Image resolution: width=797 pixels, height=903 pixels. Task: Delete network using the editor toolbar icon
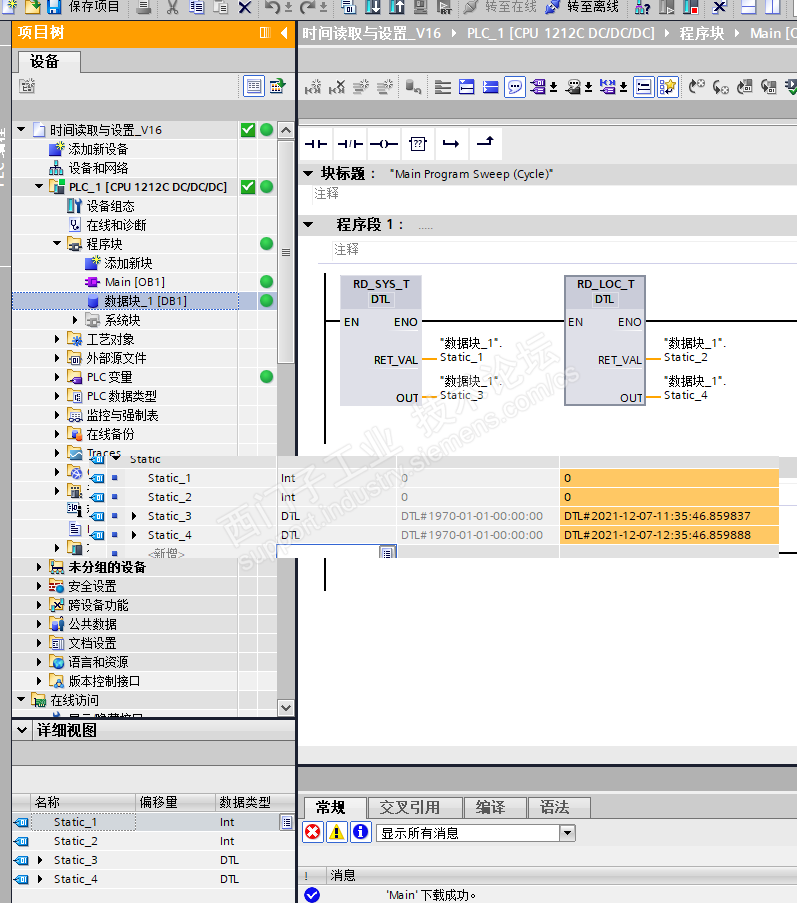pyautogui.click(x=337, y=86)
